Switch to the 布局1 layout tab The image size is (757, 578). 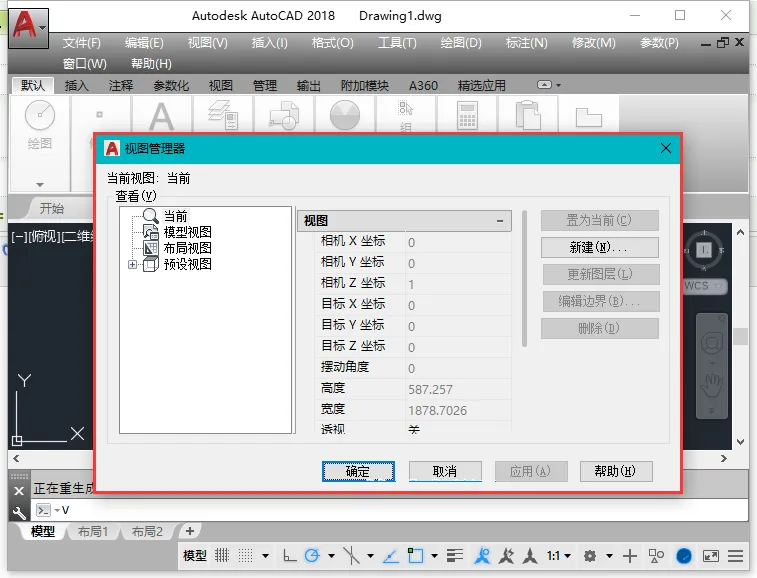tap(93, 532)
